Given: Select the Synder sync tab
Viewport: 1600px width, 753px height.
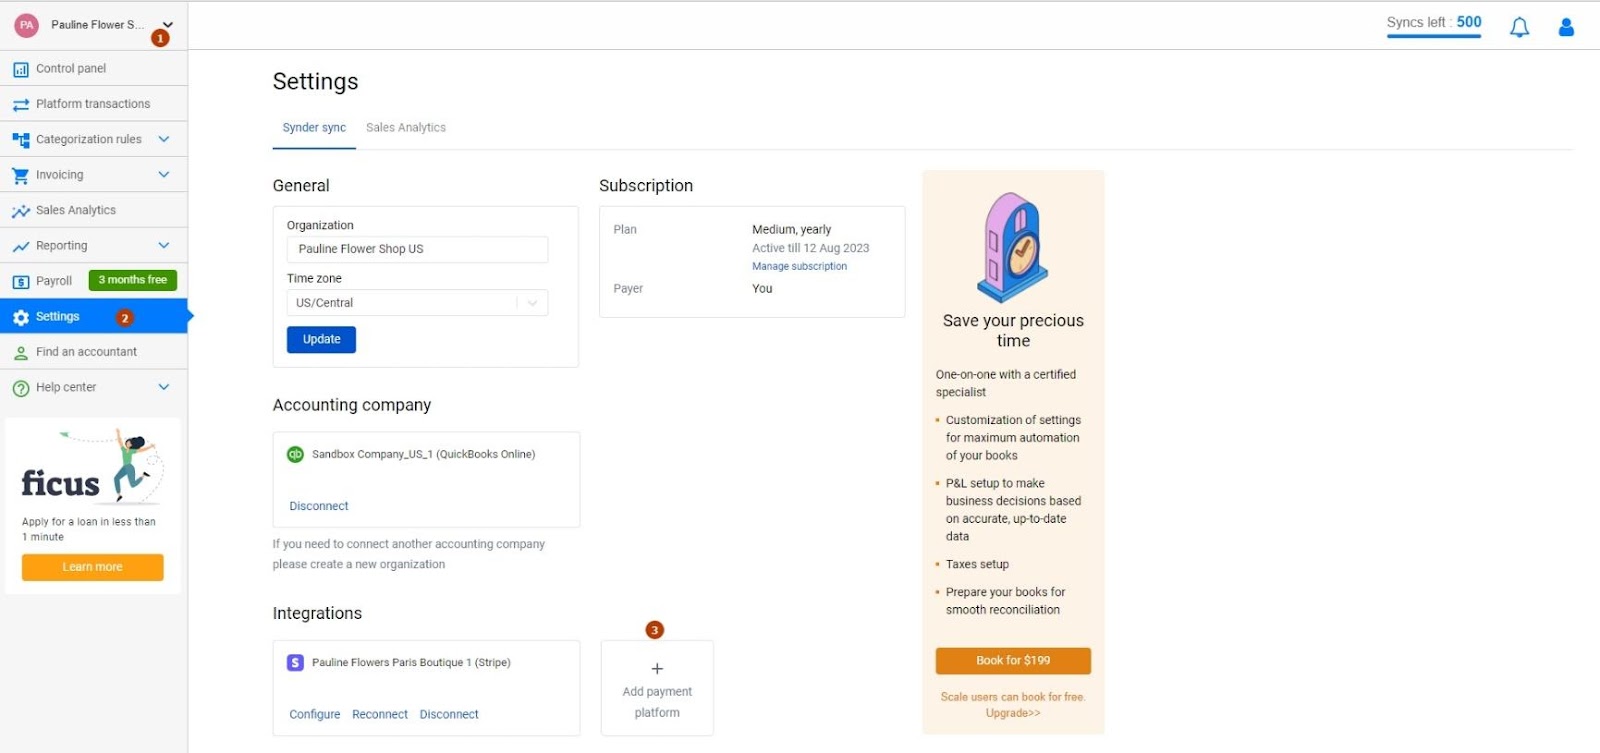Looking at the screenshot, I should pos(314,128).
